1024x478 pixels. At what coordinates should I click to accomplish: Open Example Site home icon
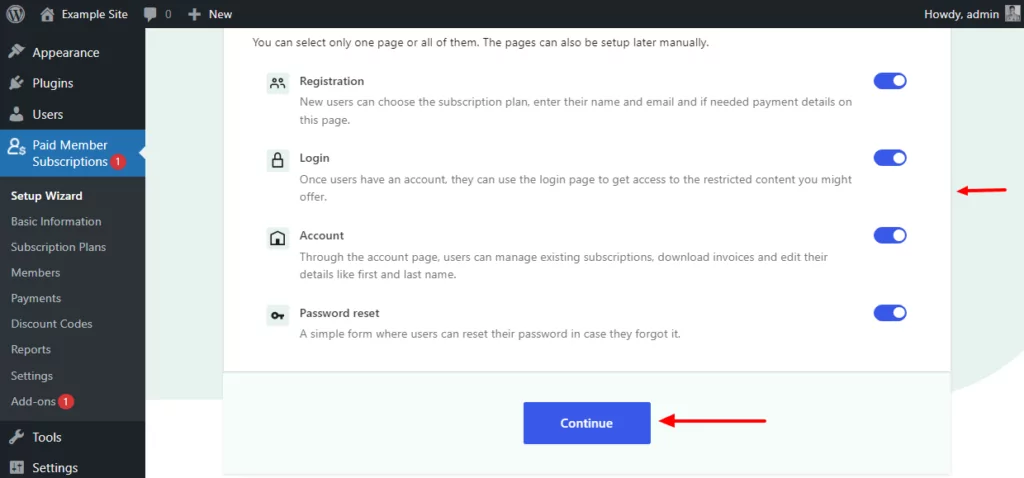click(48, 14)
